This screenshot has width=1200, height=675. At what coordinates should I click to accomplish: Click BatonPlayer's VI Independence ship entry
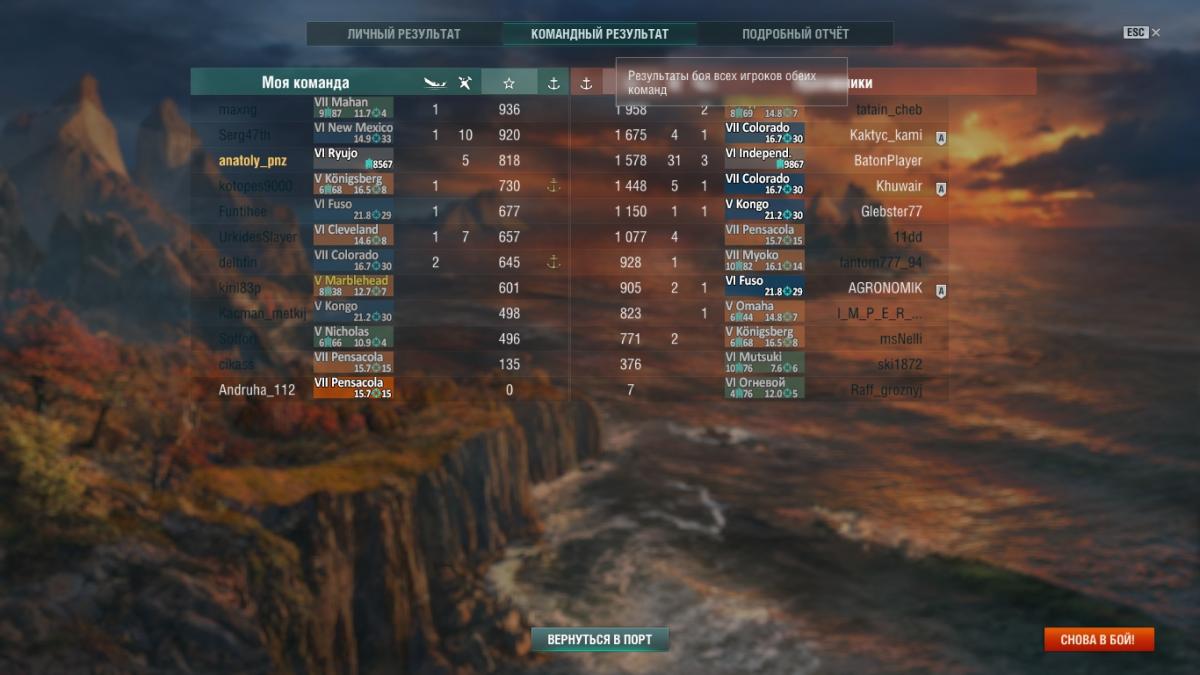(x=765, y=160)
